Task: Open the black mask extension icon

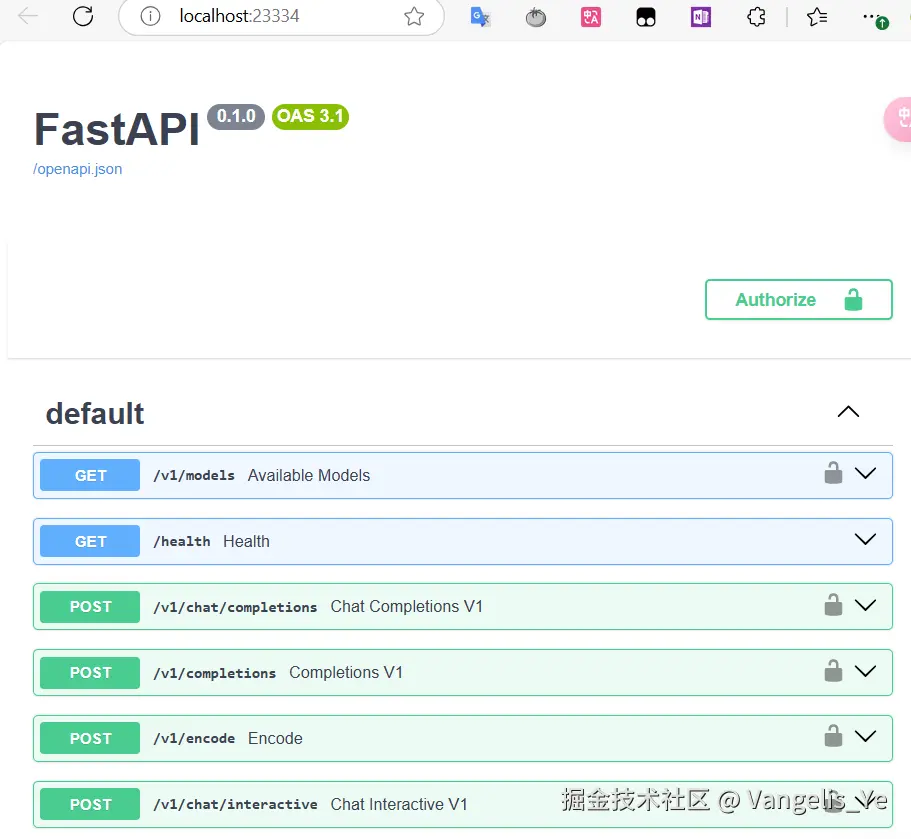Action: pos(645,17)
